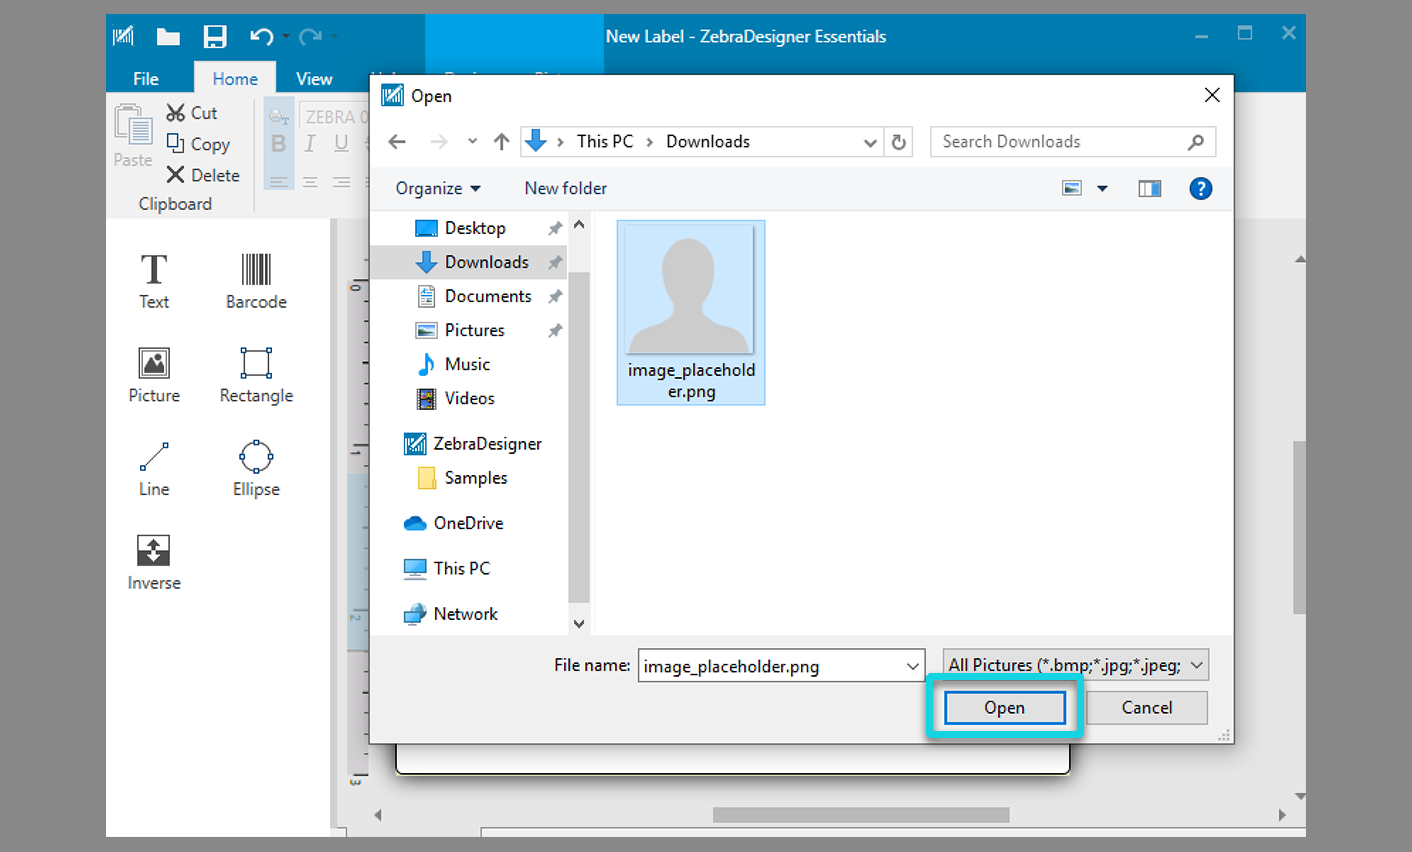The image size is (1412, 852).
Task: Switch to the View ribbon tab
Action: [313, 77]
